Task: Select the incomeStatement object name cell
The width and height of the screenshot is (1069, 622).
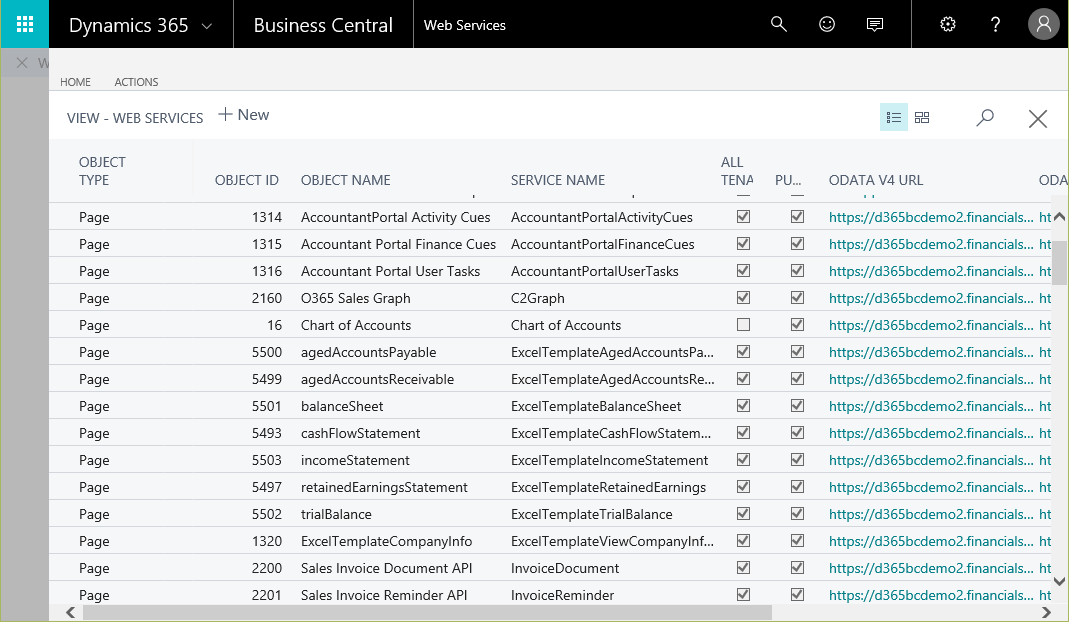Action: point(355,460)
